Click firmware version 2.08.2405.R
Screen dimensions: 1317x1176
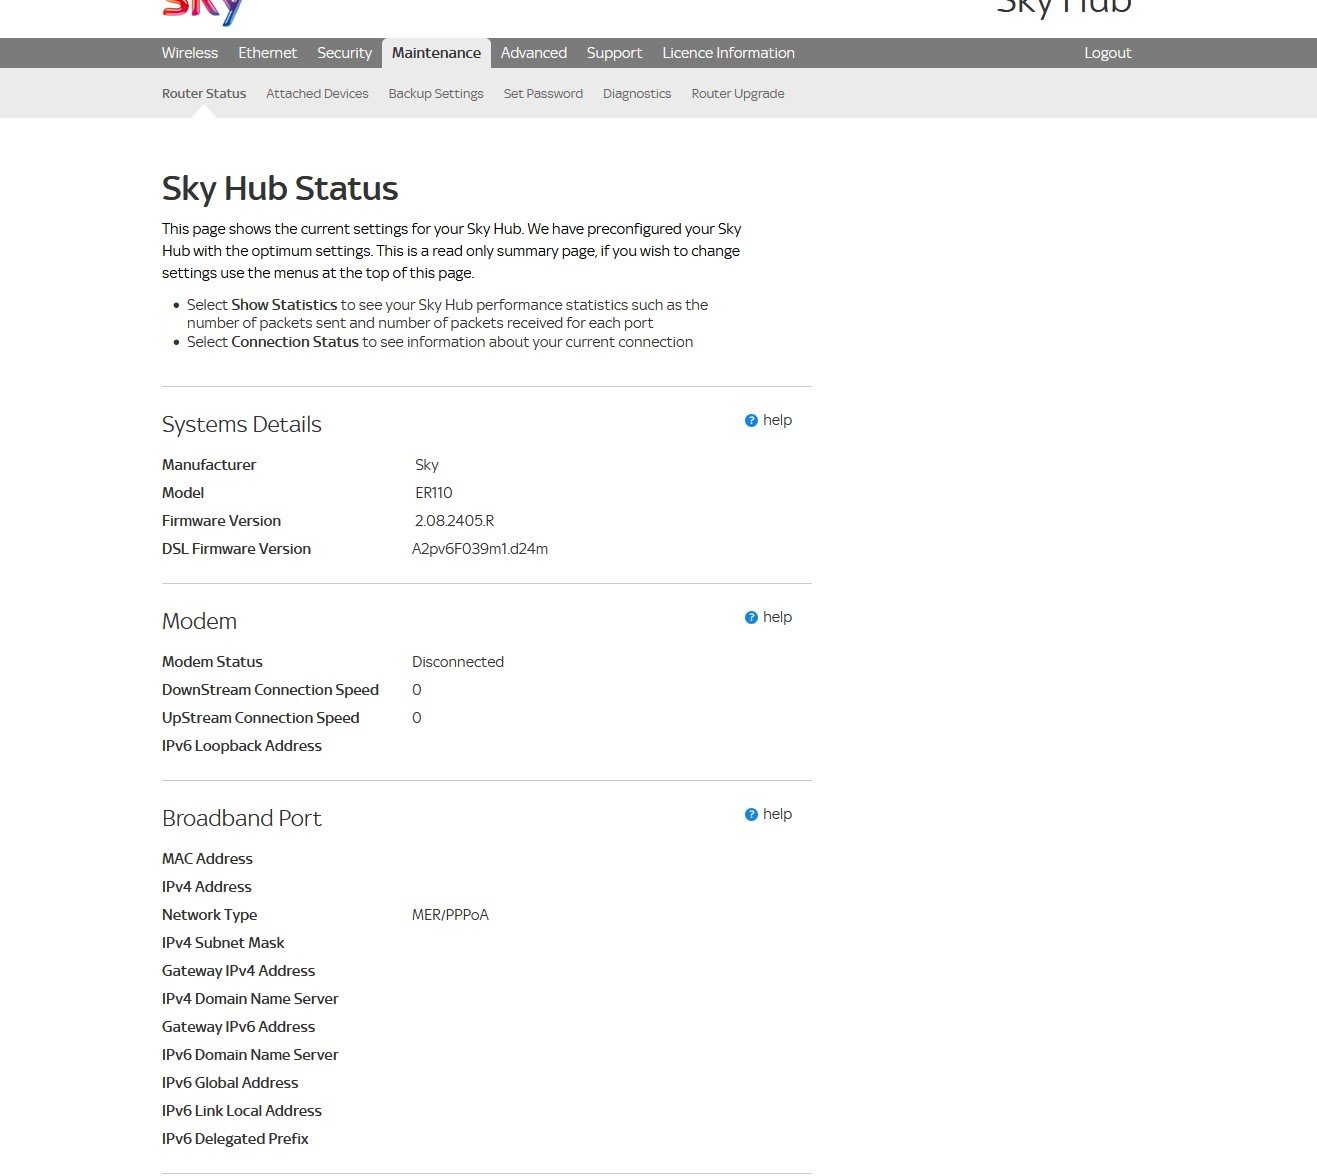click(454, 521)
